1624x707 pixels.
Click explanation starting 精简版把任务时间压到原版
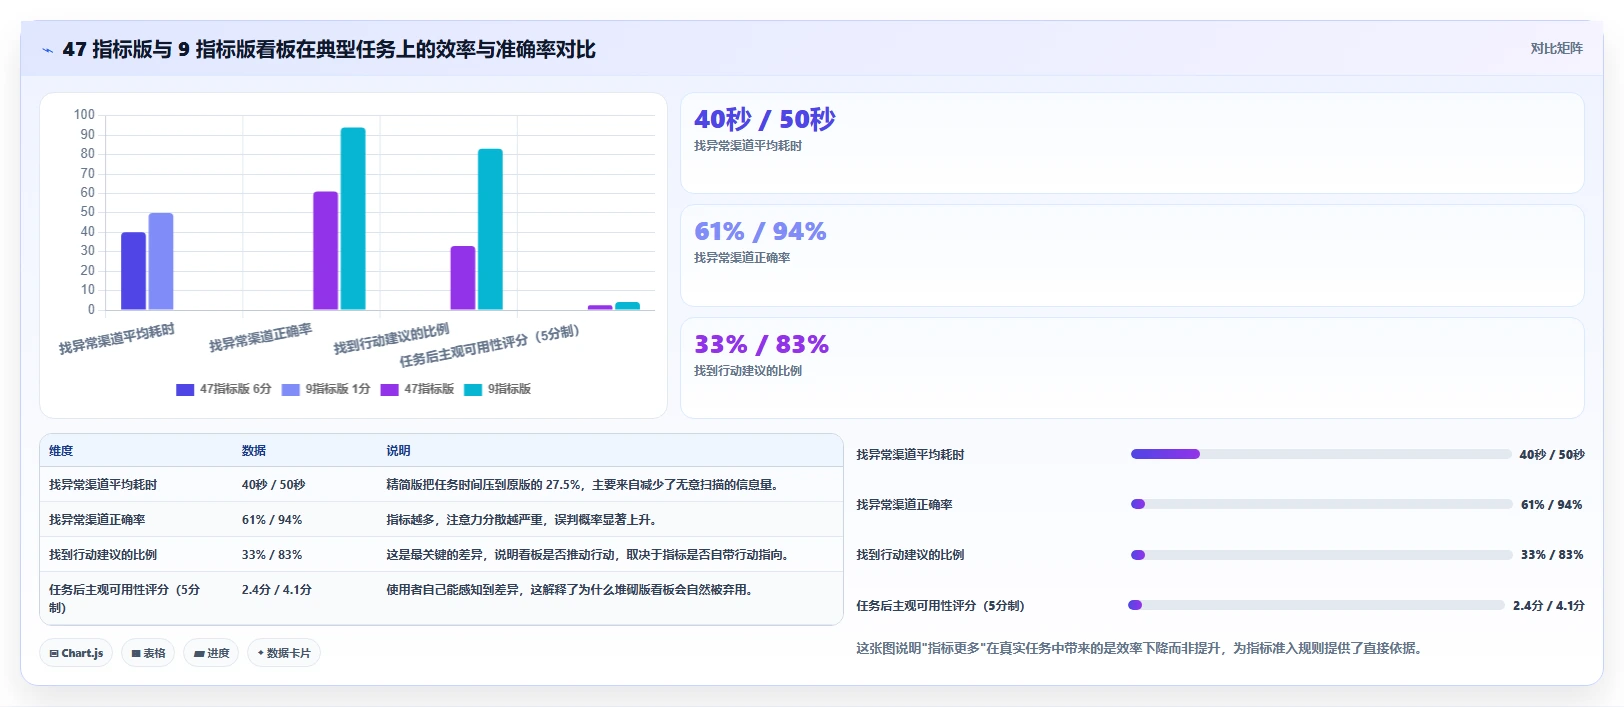pos(582,485)
